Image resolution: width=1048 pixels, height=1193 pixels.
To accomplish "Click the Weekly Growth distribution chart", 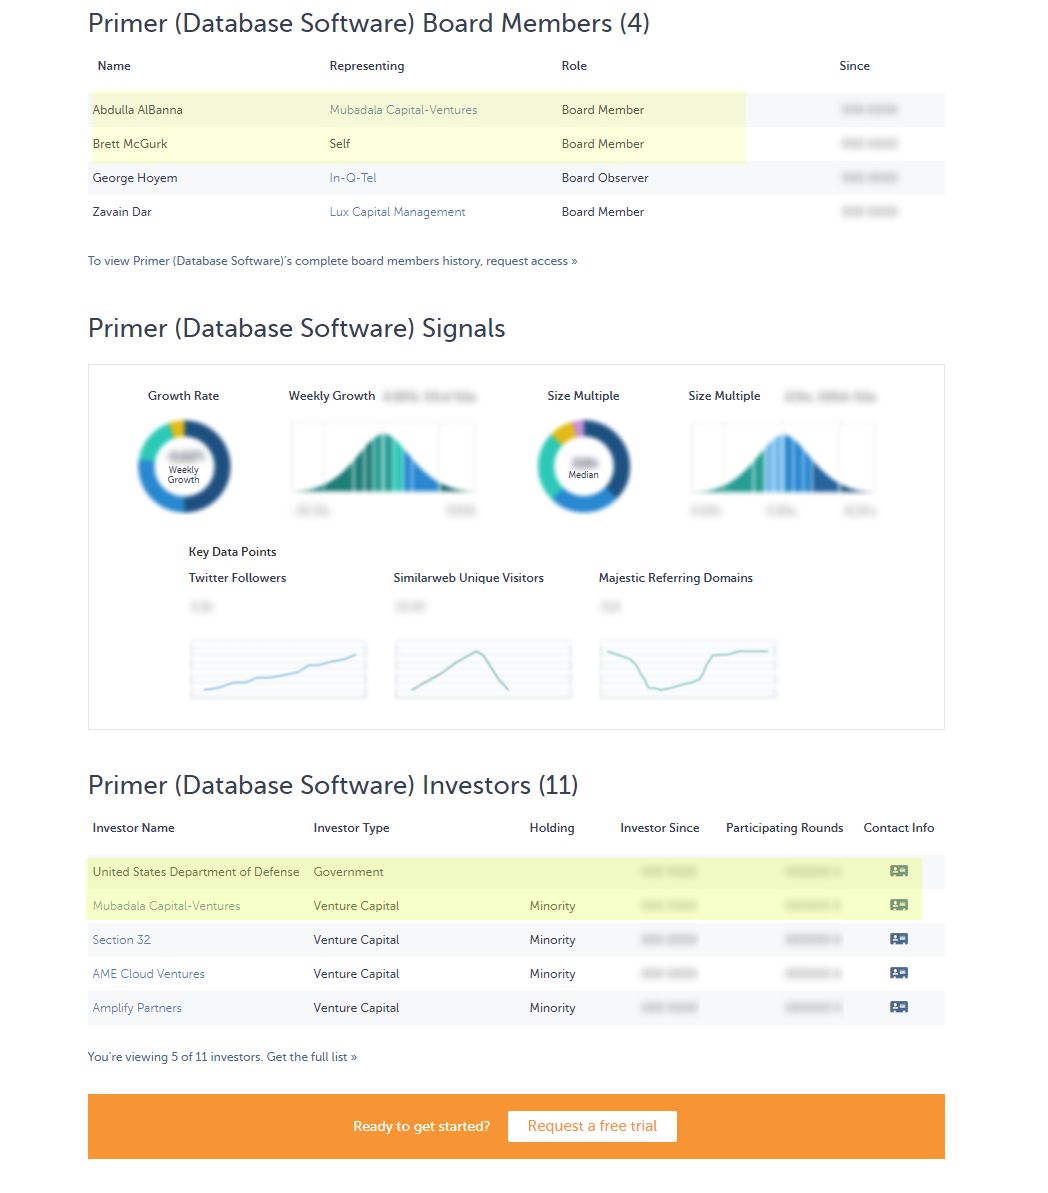I will 383,458.
